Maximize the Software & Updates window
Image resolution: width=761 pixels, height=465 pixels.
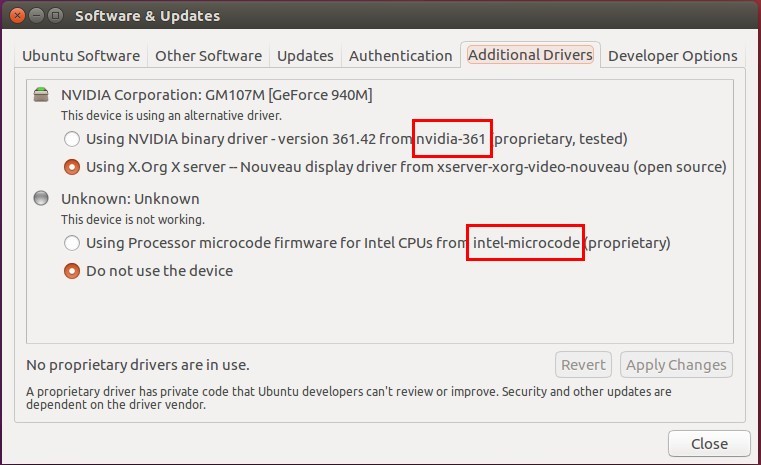pyautogui.click(x=56, y=16)
